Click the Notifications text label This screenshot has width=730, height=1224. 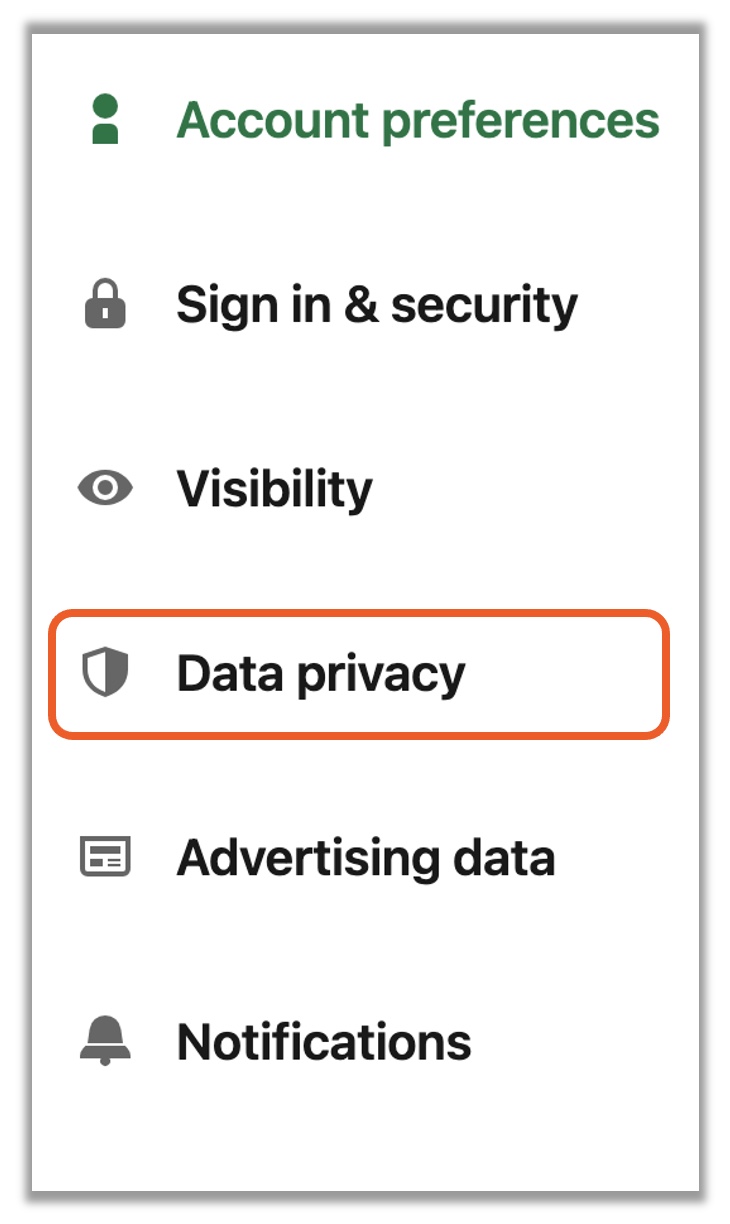click(324, 1042)
